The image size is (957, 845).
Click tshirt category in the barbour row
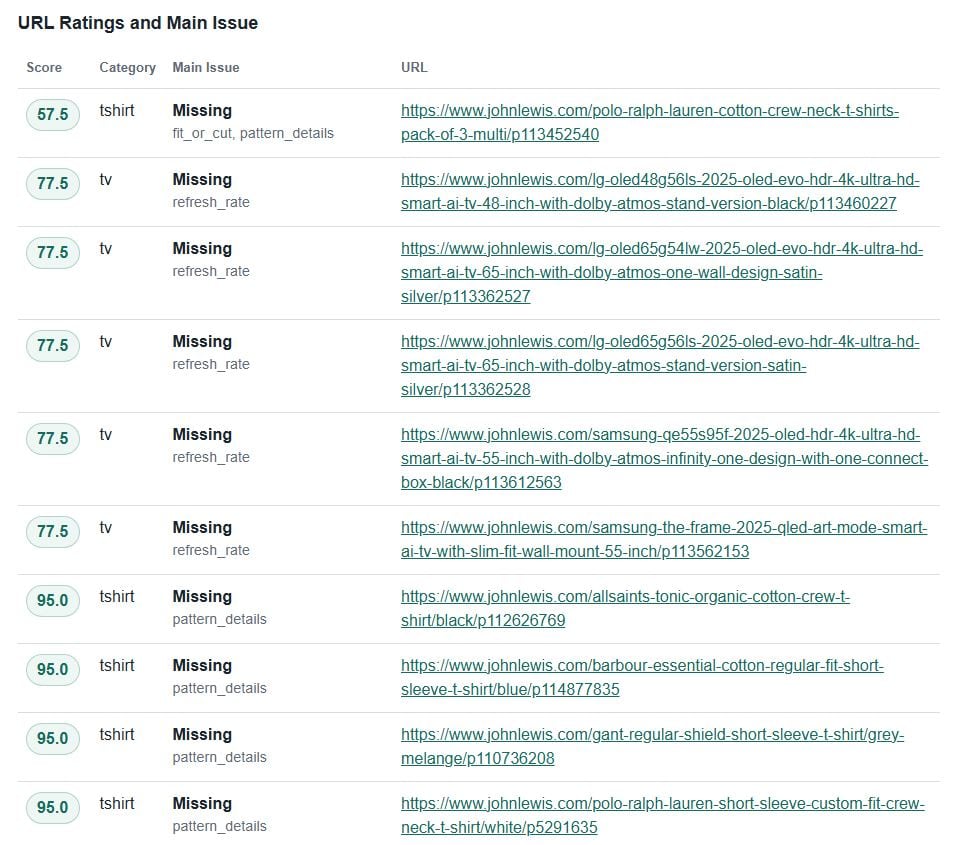pyautogui.click(x=117, y=665)
